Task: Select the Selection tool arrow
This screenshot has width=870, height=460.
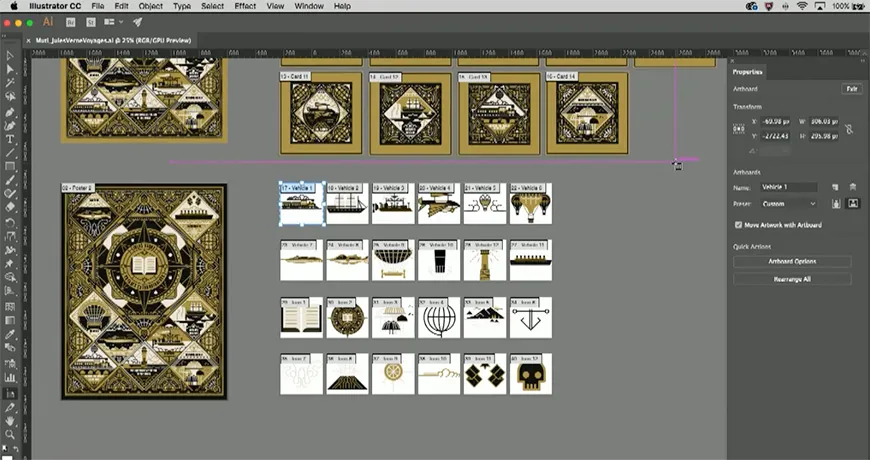Action: 10,55
